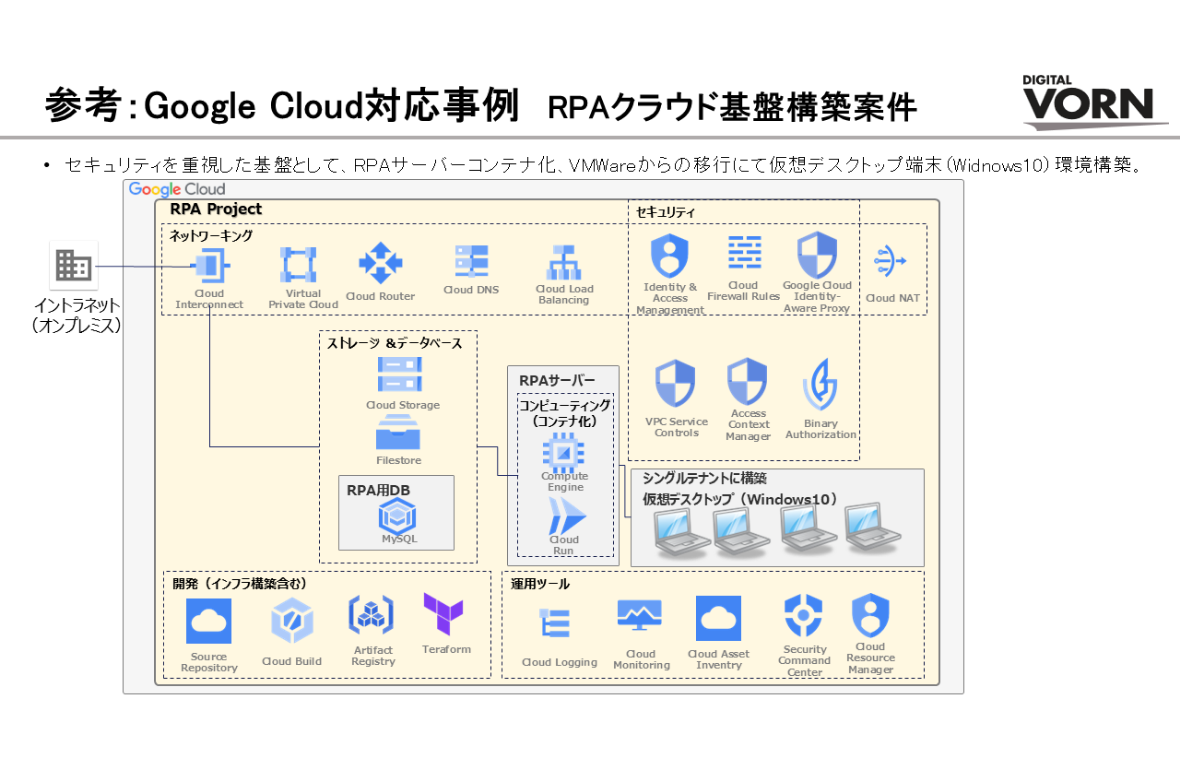Click the 'シングルテナントに構築' text

pos(704,478)
